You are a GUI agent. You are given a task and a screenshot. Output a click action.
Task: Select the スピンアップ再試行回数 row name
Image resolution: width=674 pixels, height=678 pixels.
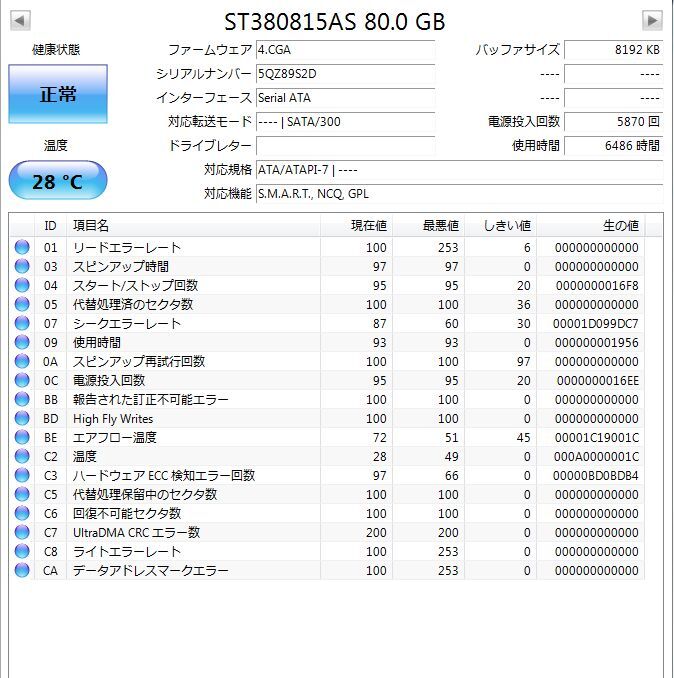point(139,361)
